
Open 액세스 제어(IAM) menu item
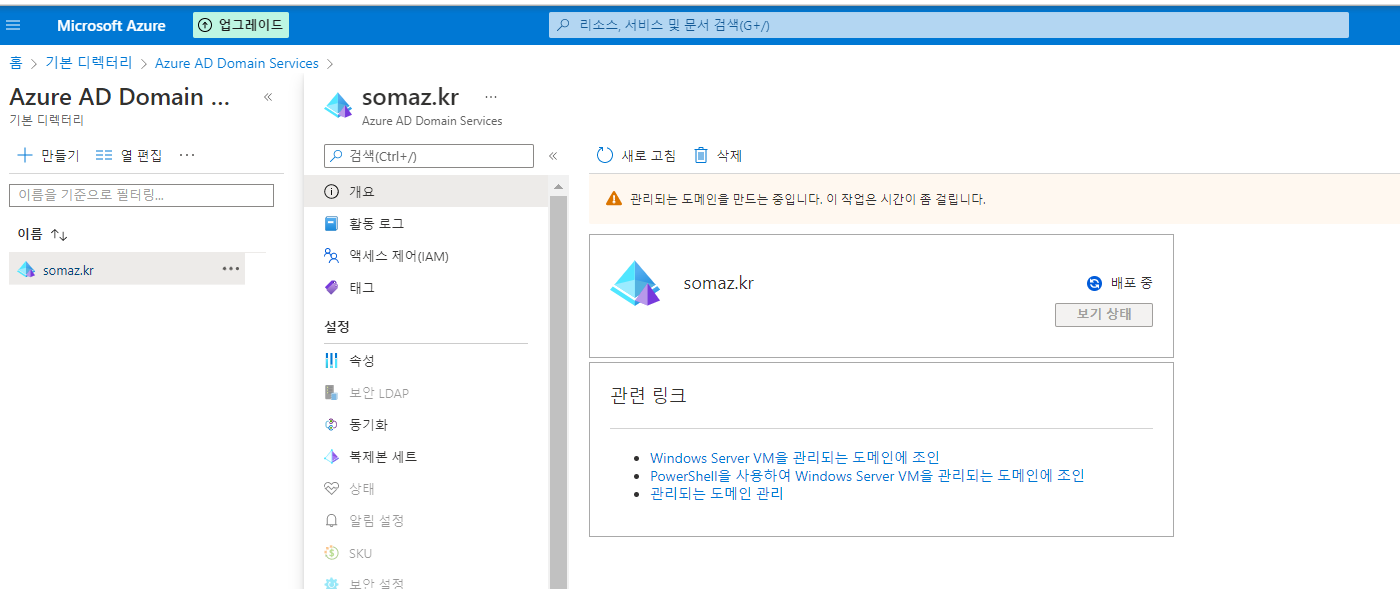point(427,256)
